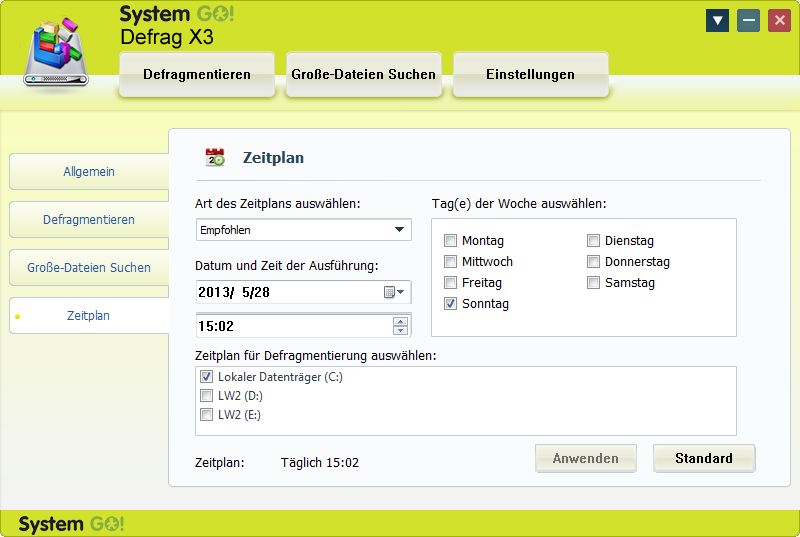Image resolution: width=800 pixels, height=537 pixels.
Task: Select Große-Dateien Suchen in the sidebar
Action: (x=89, y=267)
